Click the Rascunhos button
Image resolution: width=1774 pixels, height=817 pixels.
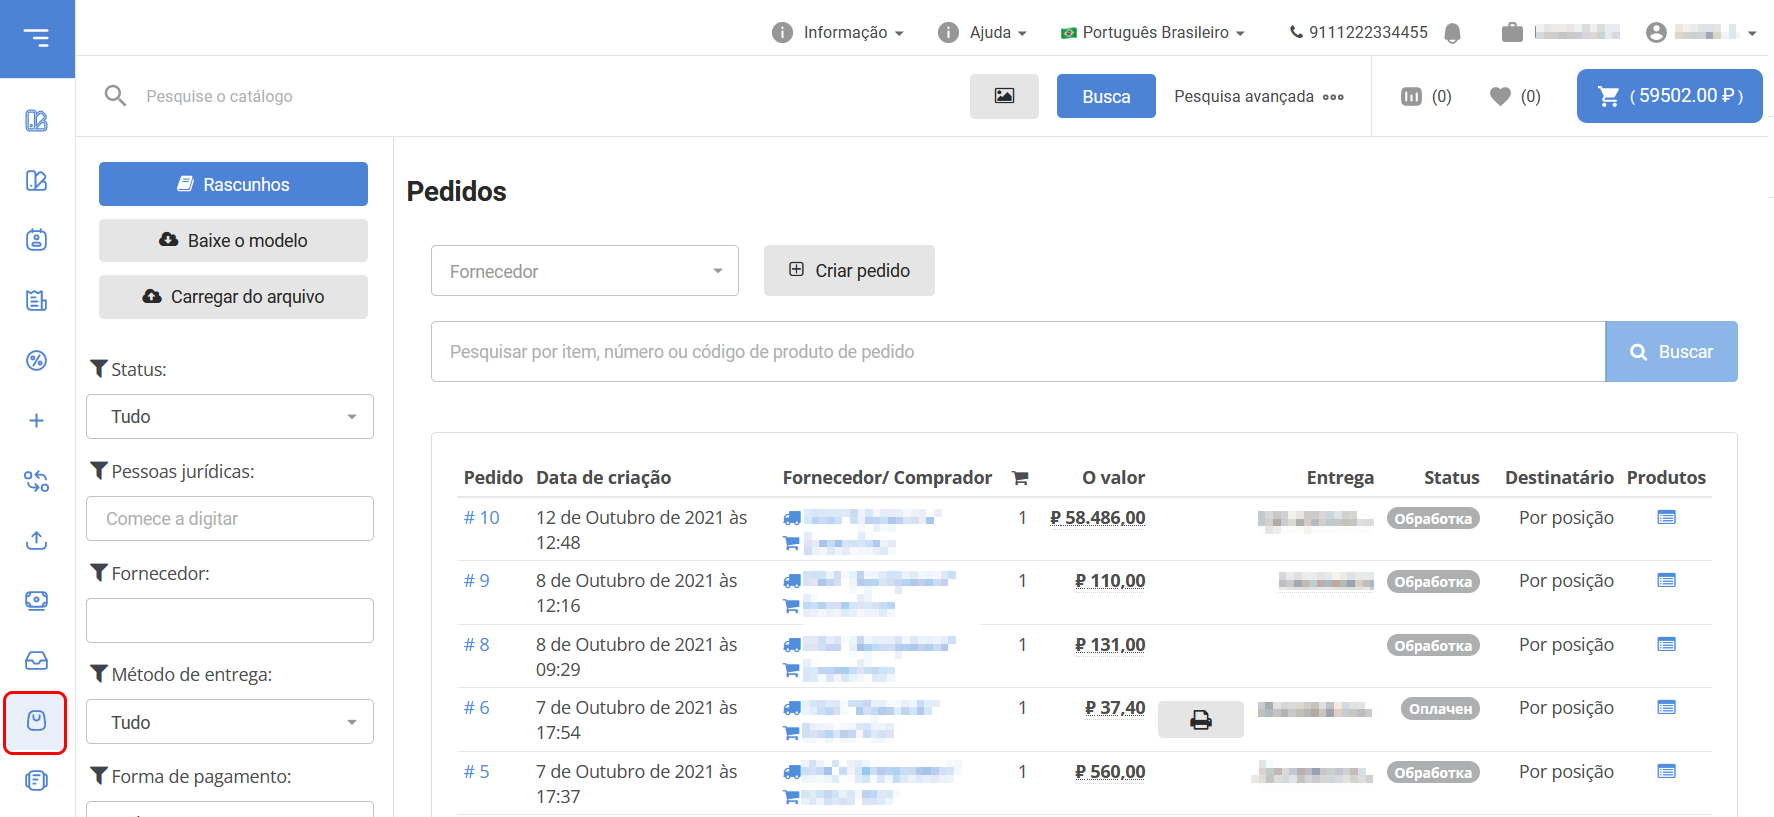[233, 184]
